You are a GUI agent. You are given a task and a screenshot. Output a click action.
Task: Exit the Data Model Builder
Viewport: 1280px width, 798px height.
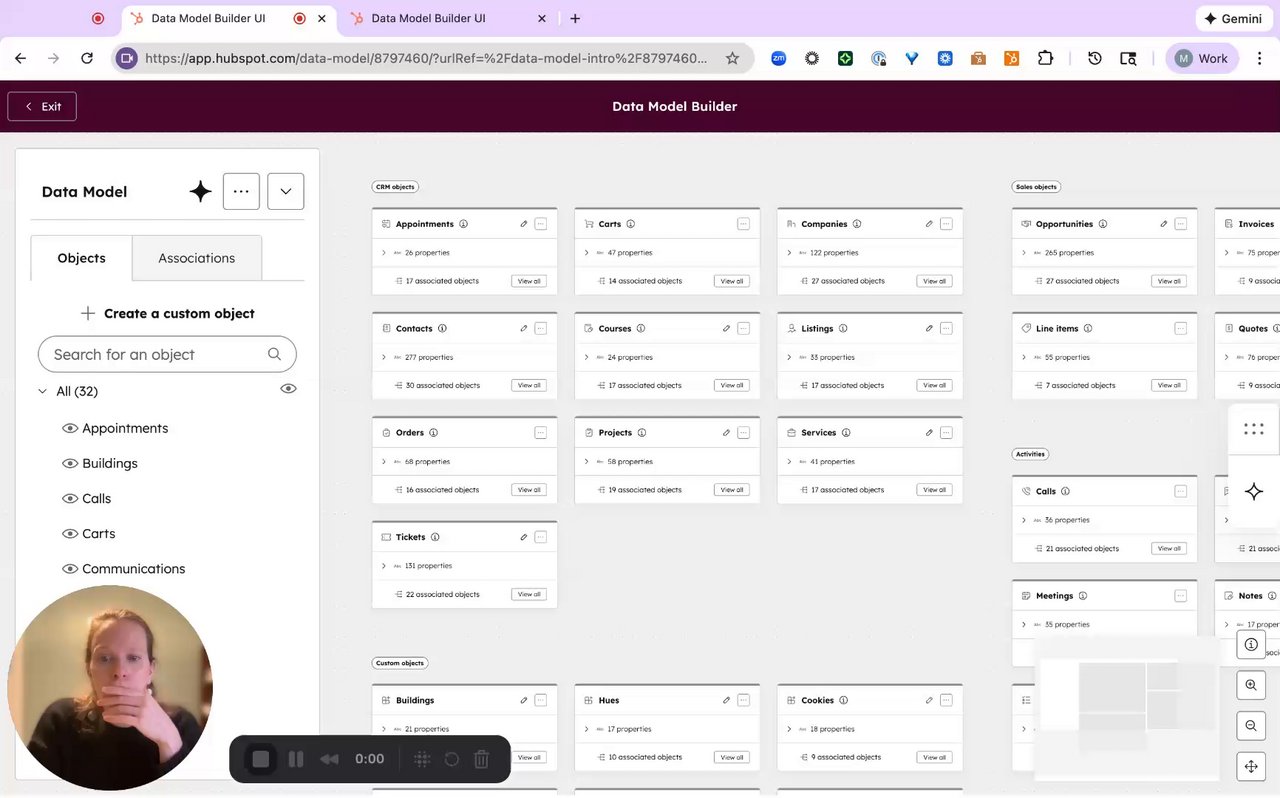click(x=42, y=106)
